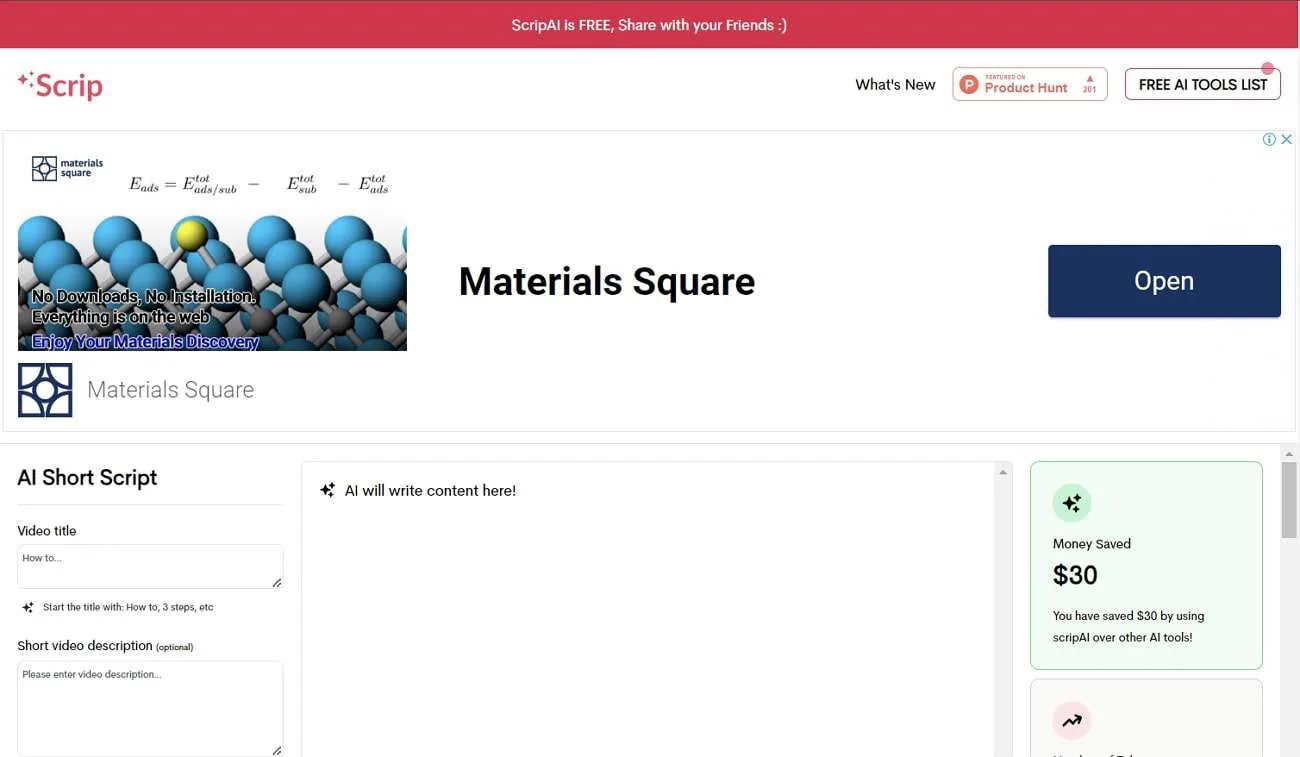Click the FREE AI TOOLS LIST button
The height and width of the screenshot is (757, 1300).
coord(1202,85)
